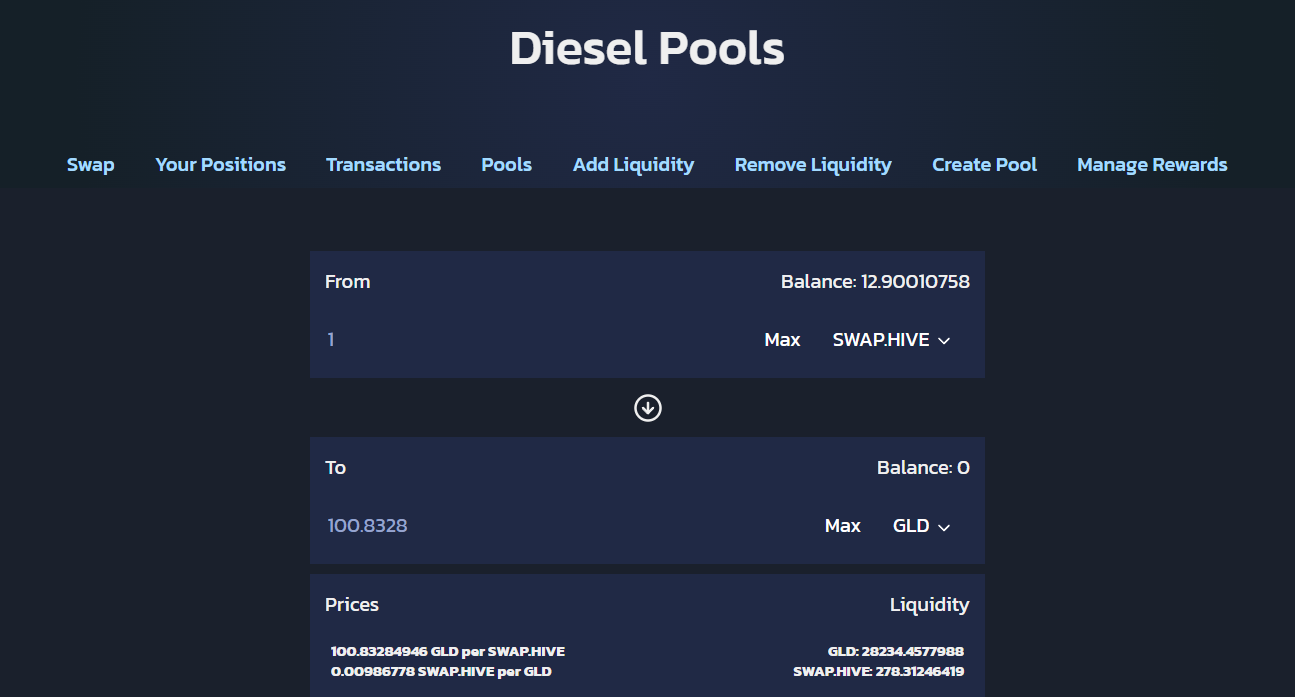Click the SWAP.HIVE liquidity amount
This screenshot has width=1295, height=697.
(x=878, y=671)
